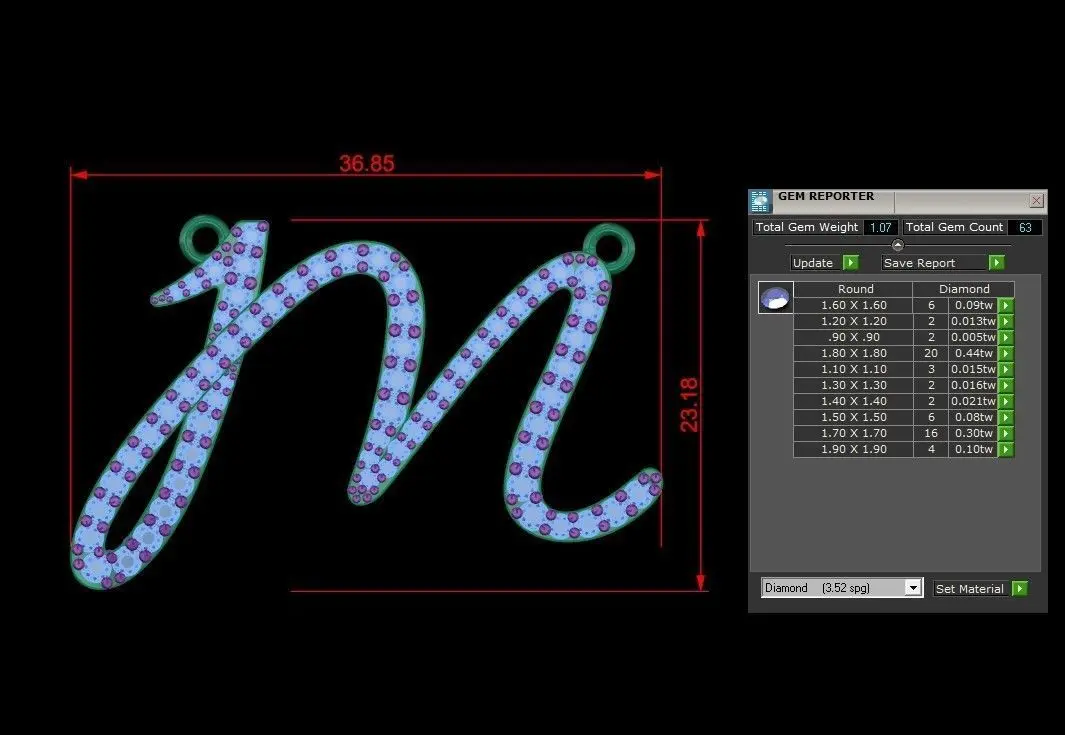Click the Total Gem Count label
Viewport: 1065px width, 735px height.
954,228
